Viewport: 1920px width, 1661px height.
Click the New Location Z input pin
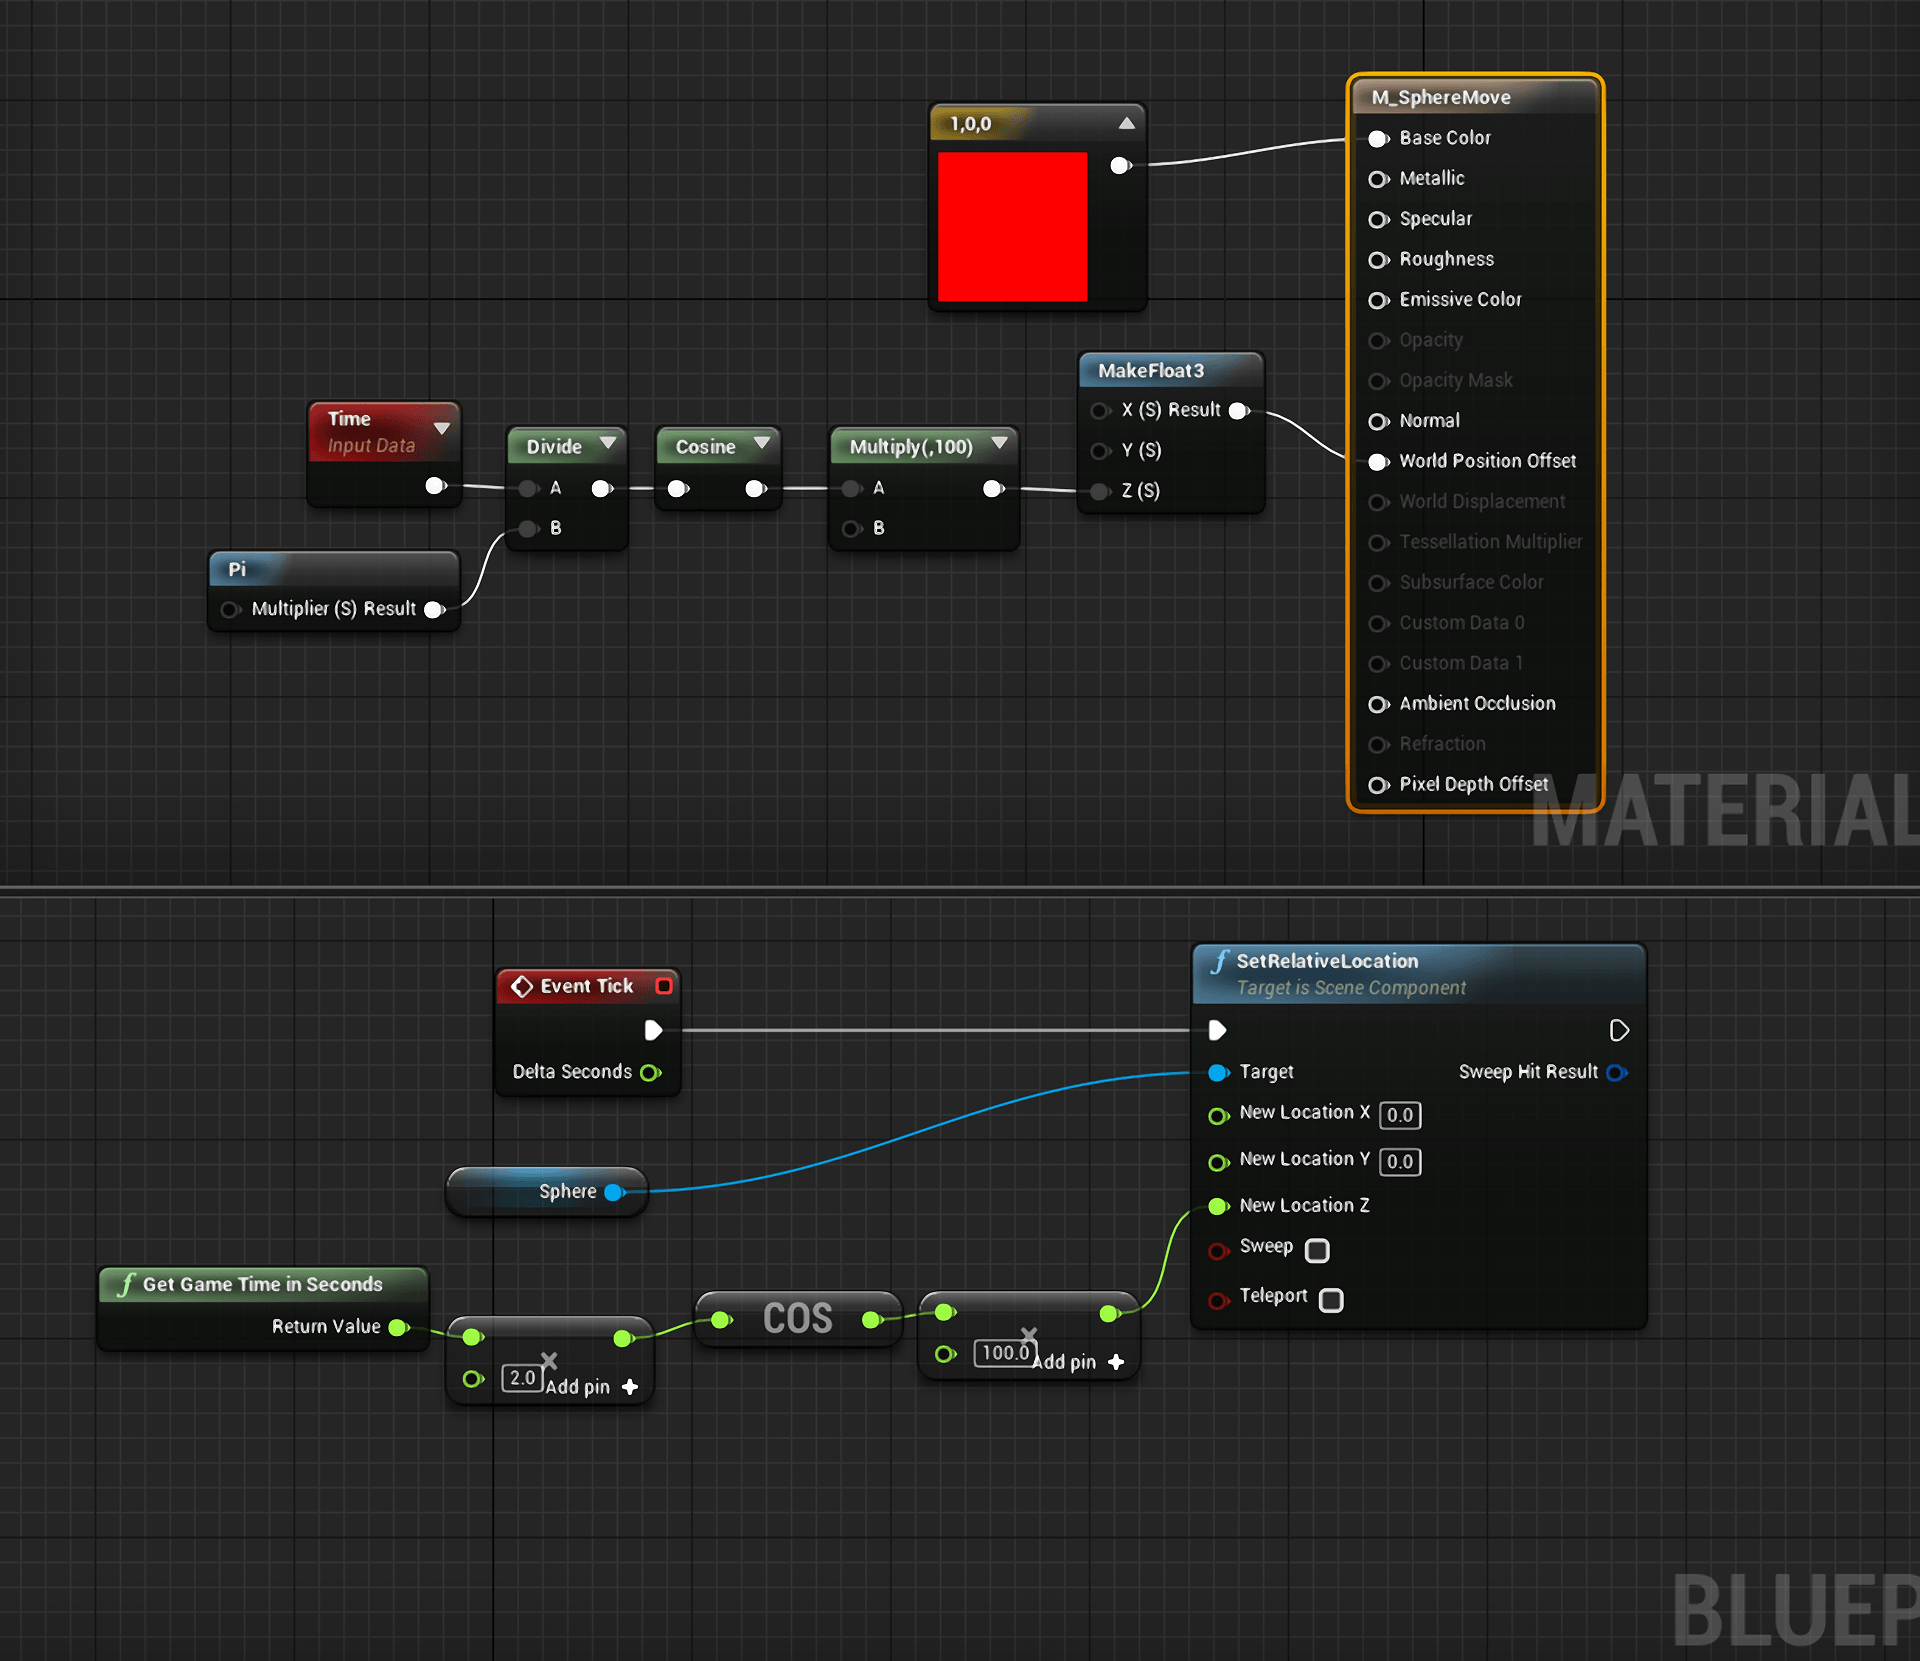click(x=1219, y=1207)
